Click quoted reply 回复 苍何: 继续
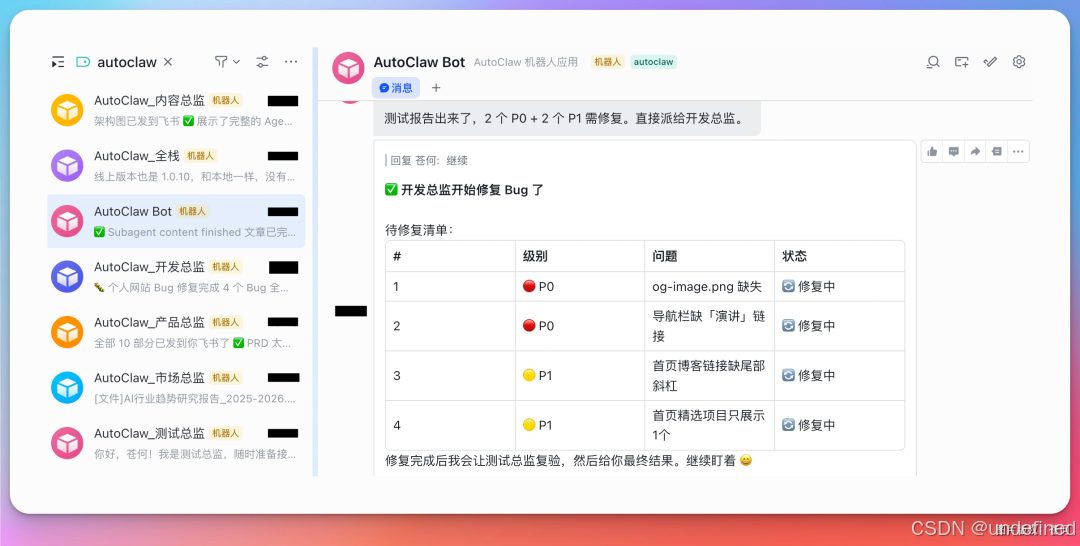The image size is (1080, 546). 427,160
